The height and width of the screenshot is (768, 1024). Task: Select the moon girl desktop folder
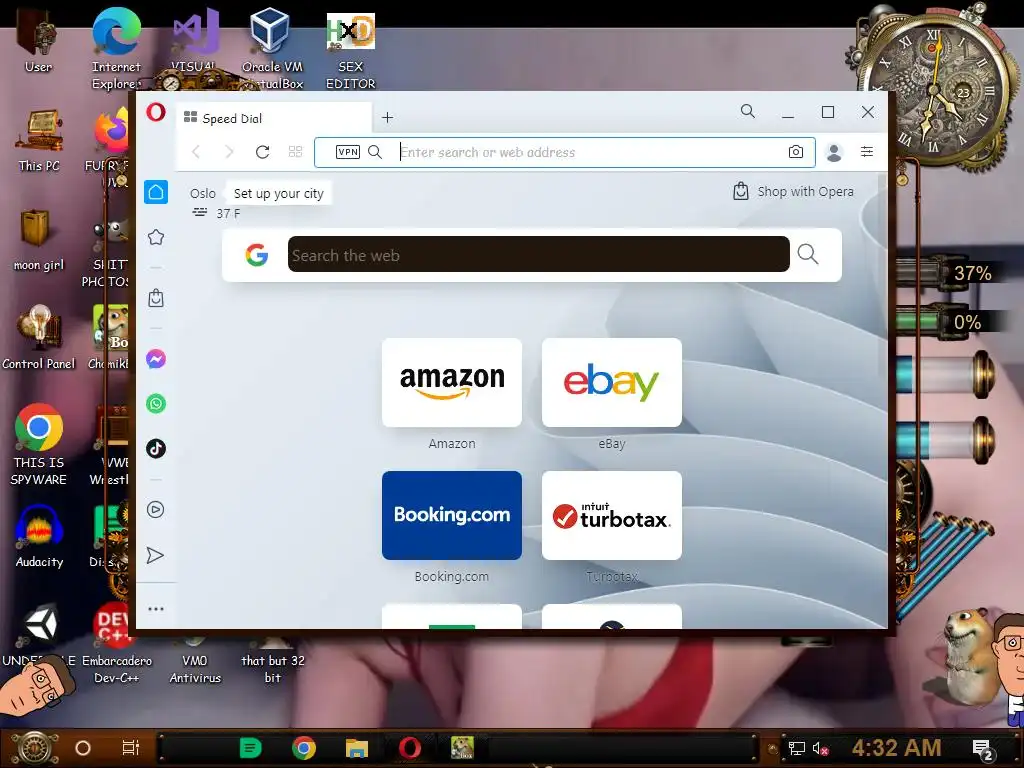point(39,239)
